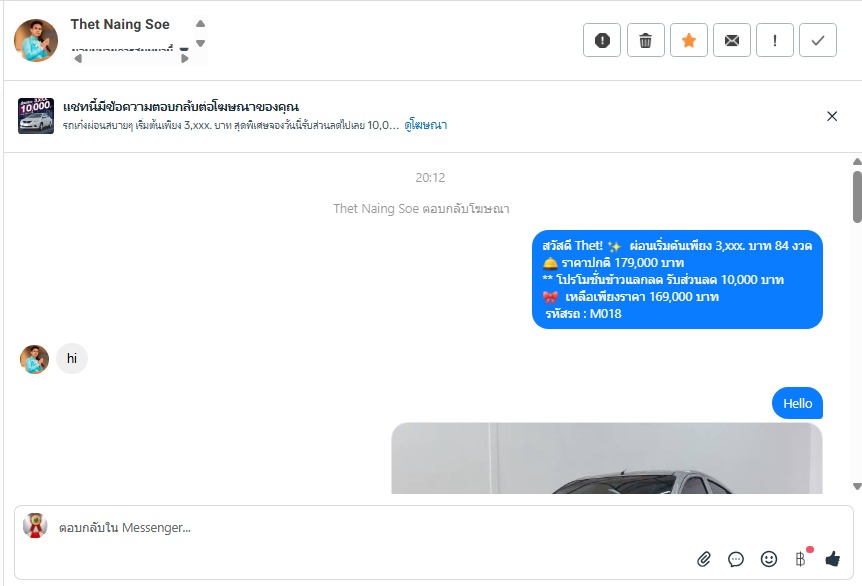Attach a file with the paperclip icon
Screen dimensions: 862x586
(704, 559)
